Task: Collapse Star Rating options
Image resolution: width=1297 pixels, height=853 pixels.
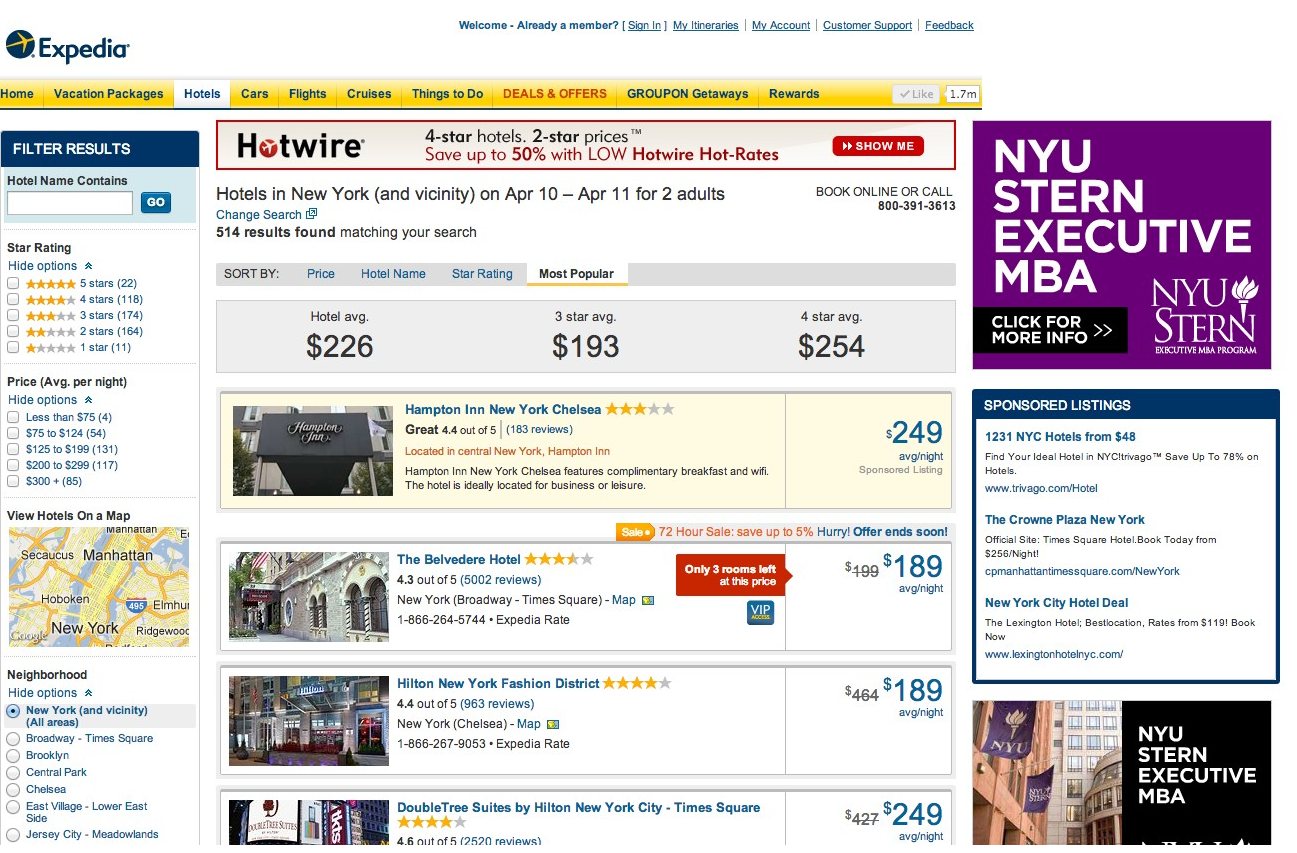Action: (x=50, y=266)
